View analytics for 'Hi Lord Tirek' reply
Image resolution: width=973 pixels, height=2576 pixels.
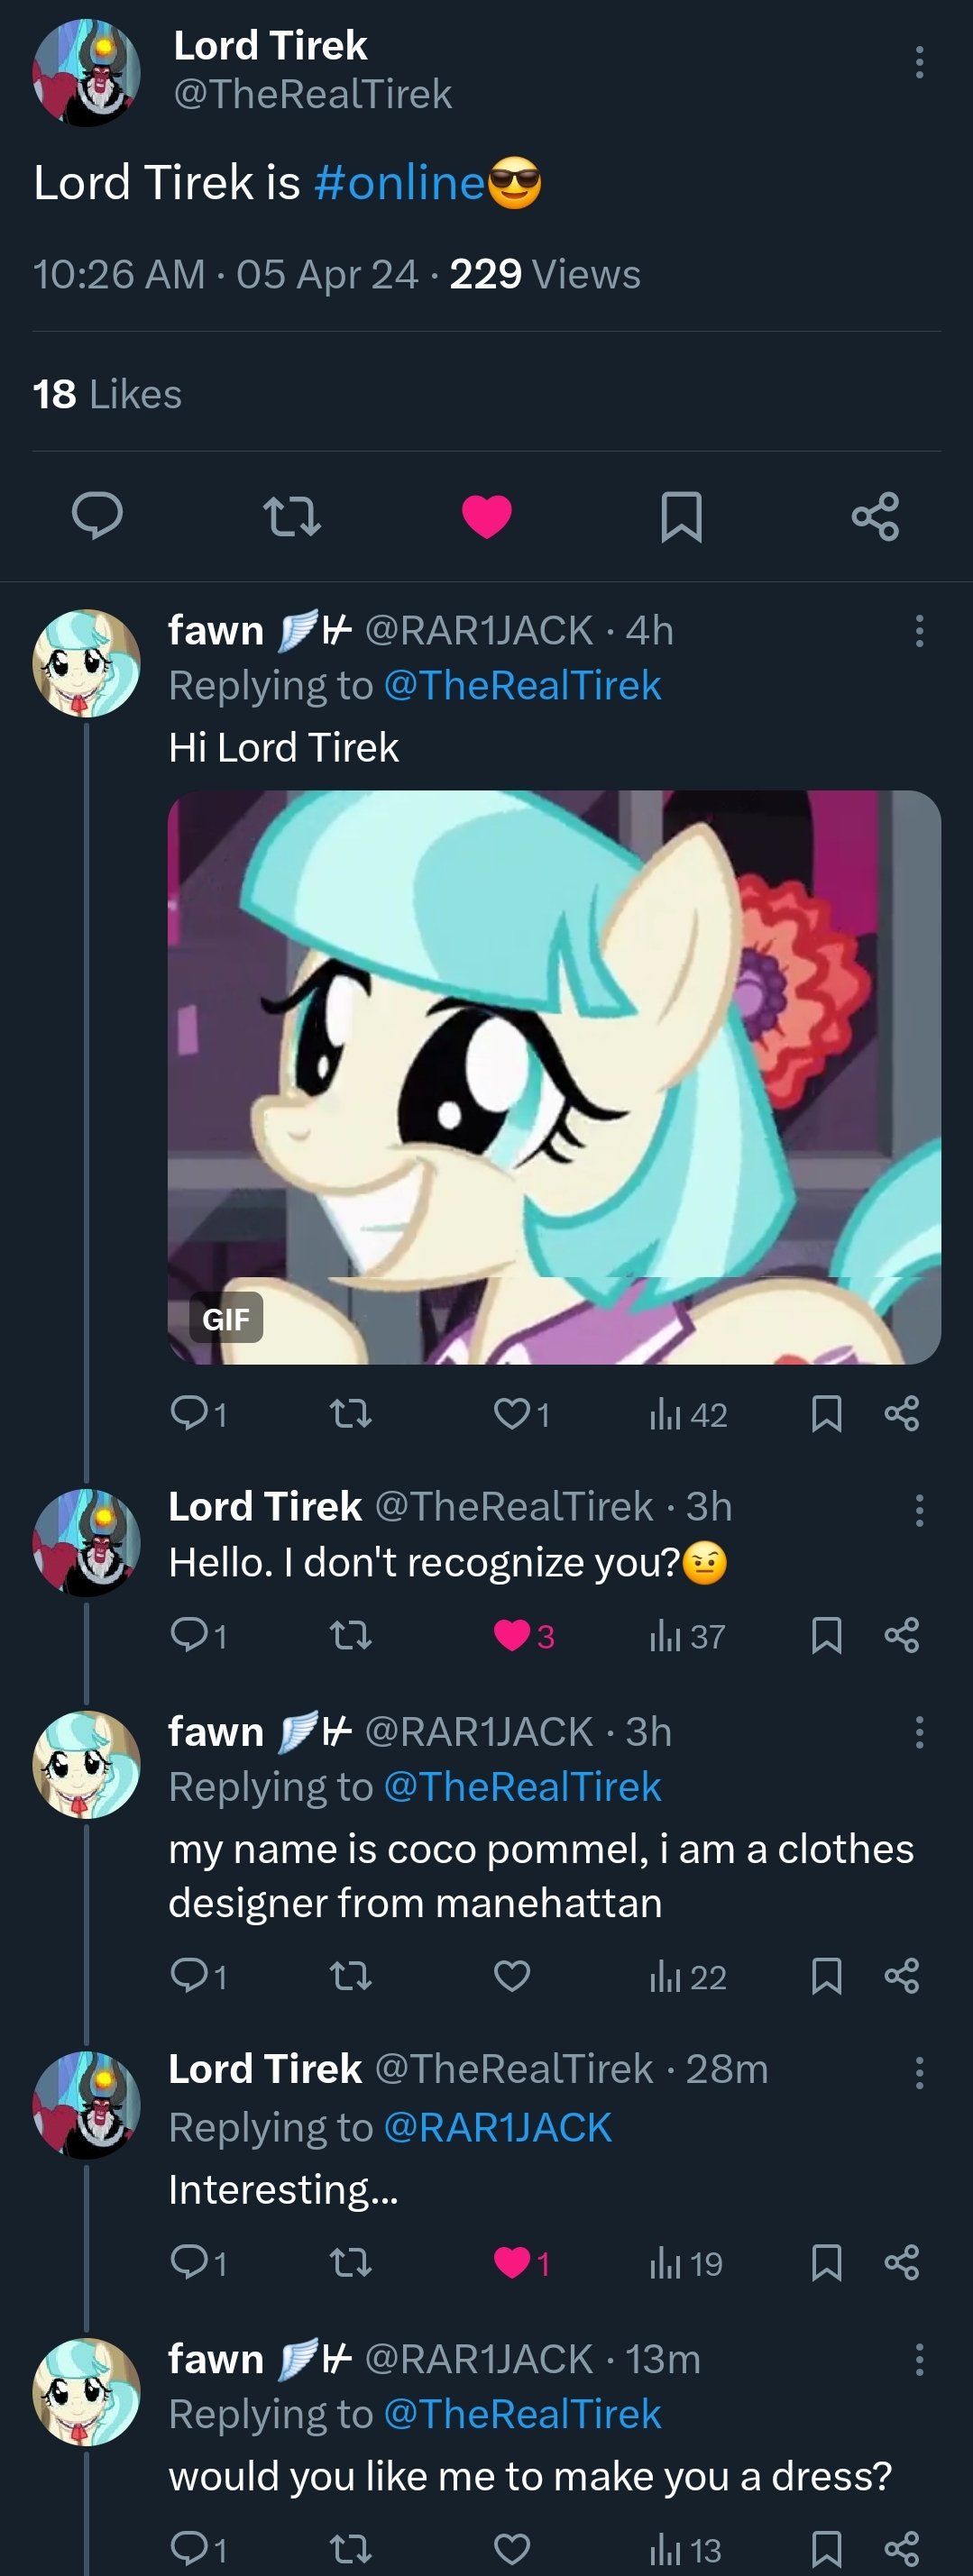688,1414
